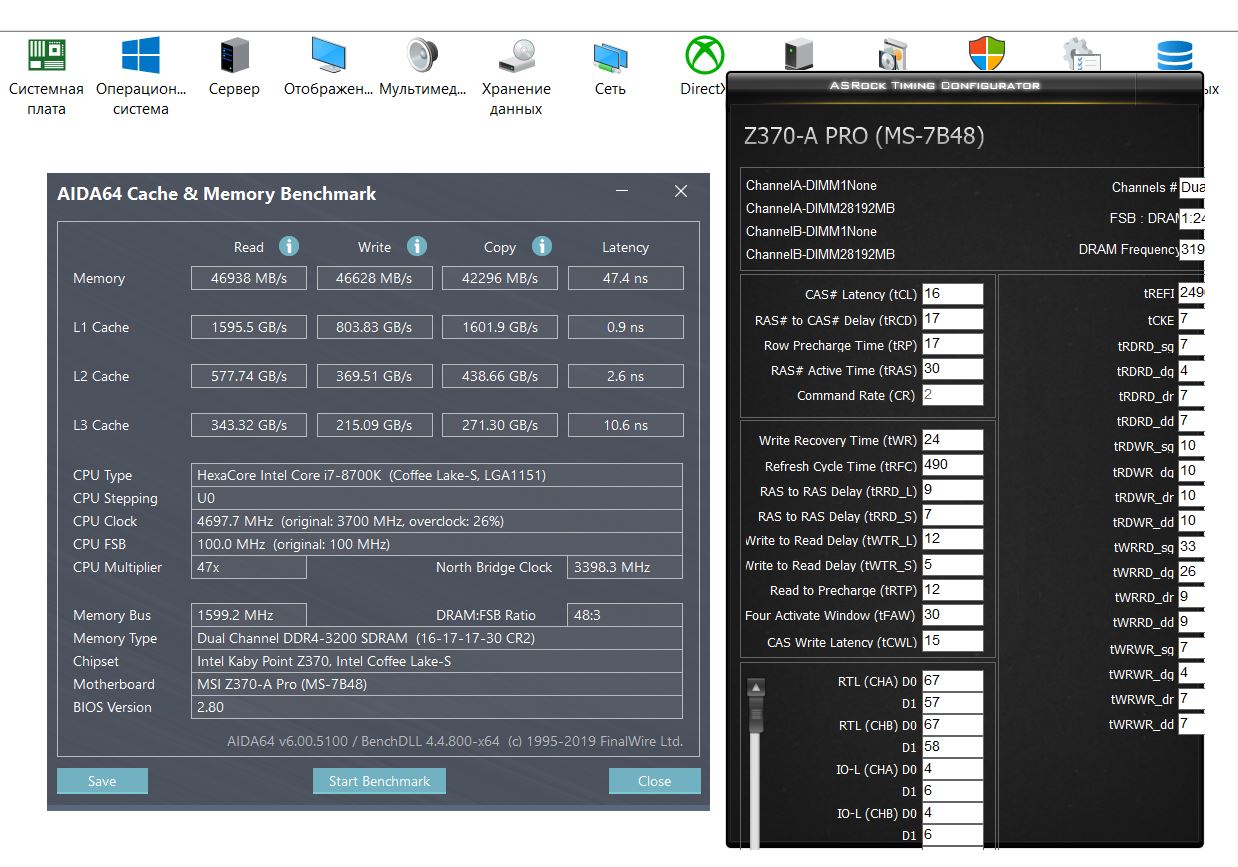
Task: Click the Command Rate (CR) field
Action: click(x=952, y=394)
